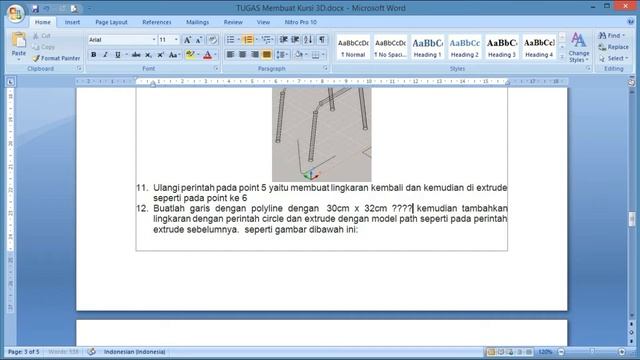Toggle show paragraph marks
640x360 pixels.
click(x=322, y=40)
